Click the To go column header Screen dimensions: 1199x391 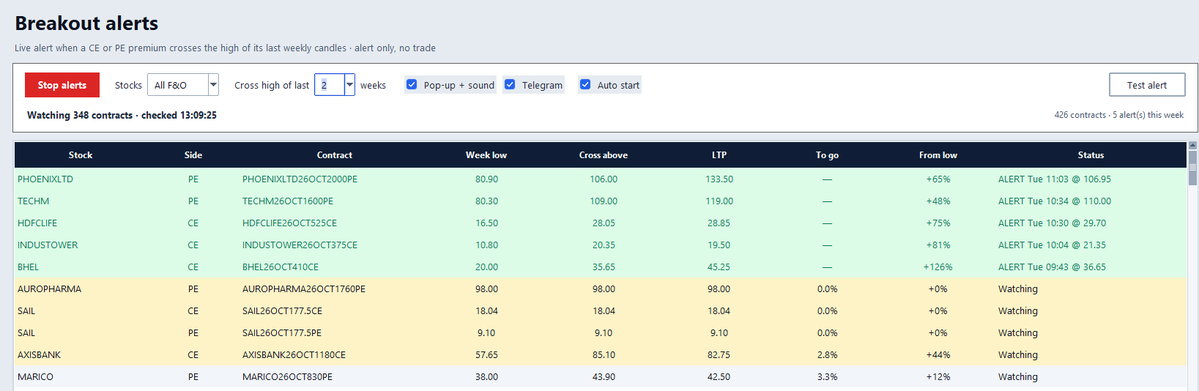[x=827, y=155]
